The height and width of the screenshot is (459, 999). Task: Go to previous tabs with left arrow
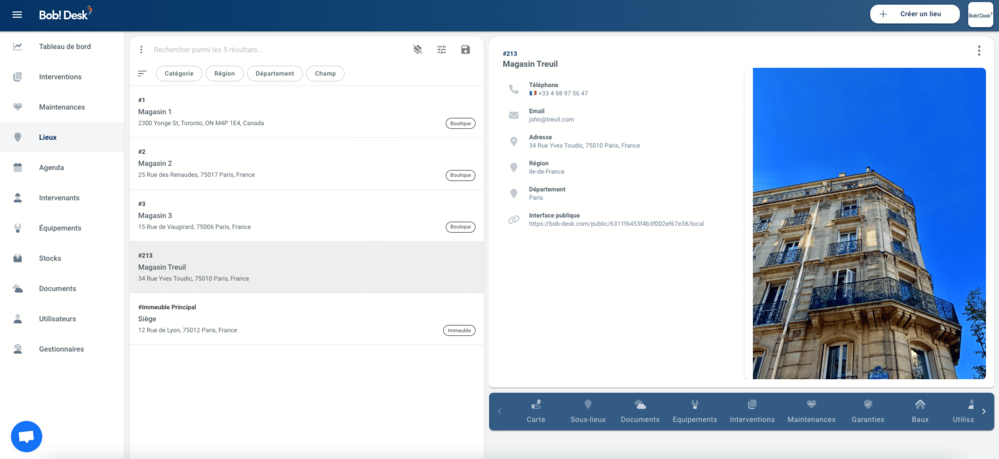tap(499, 411)
